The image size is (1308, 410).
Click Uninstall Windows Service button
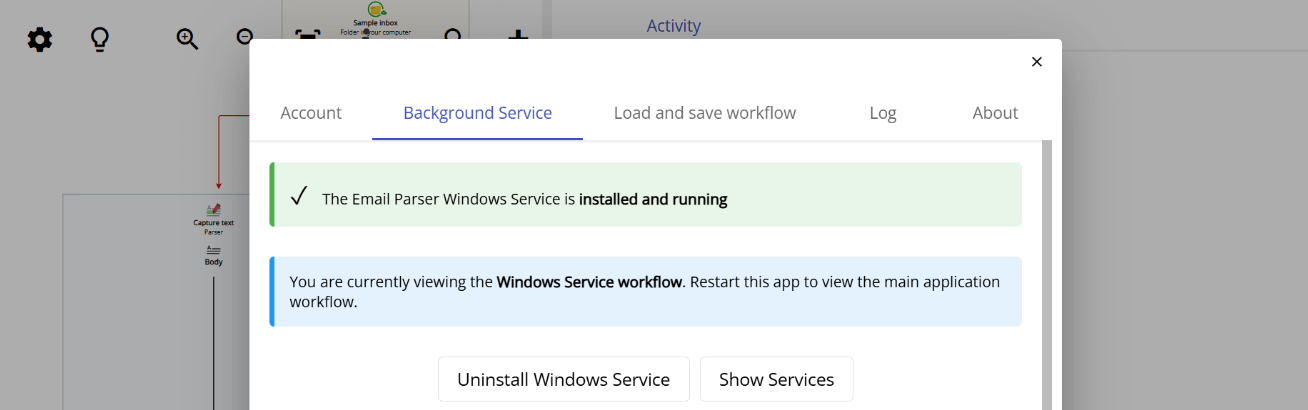click(x=564, y=379)
